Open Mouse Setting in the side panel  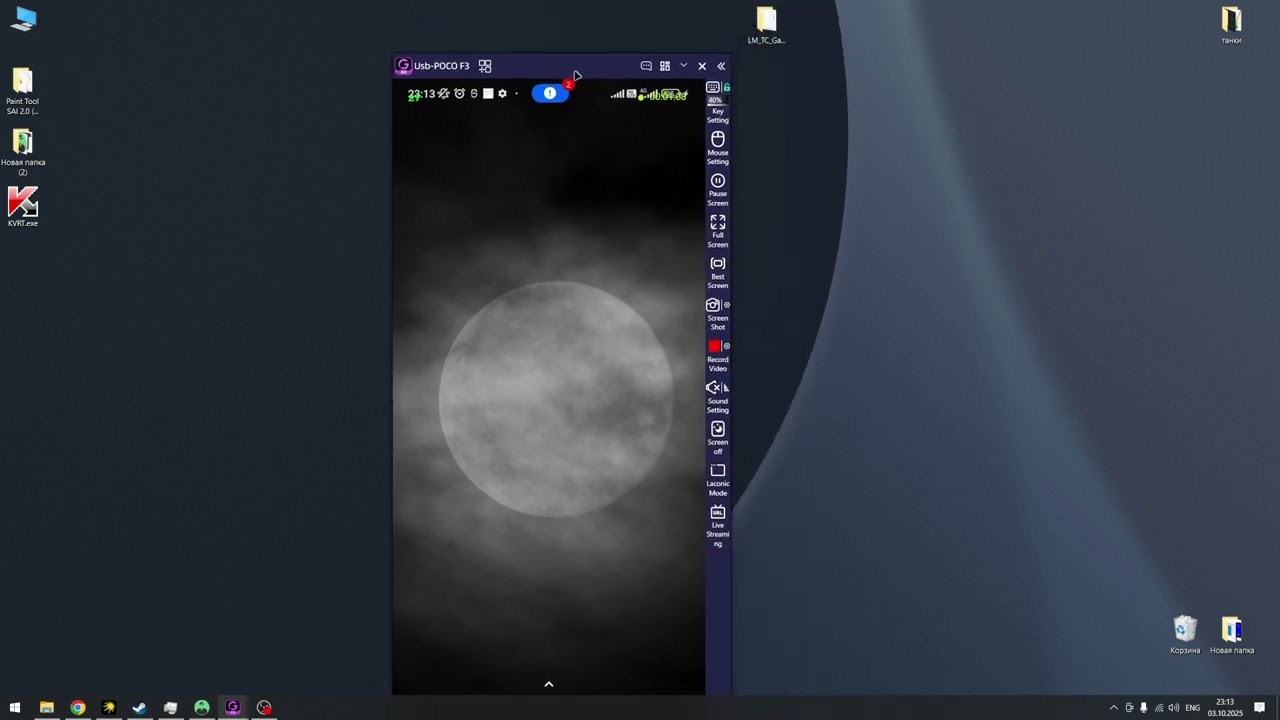pyautogui.click(x=718, y=147)
